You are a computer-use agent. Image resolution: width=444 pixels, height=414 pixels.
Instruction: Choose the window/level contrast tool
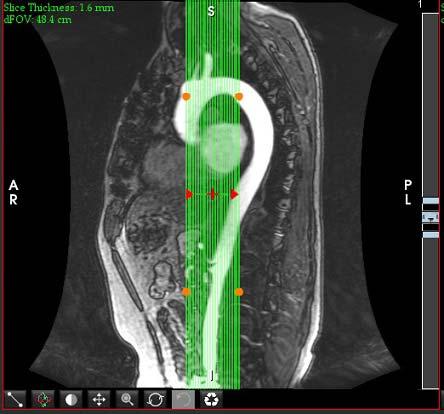click(71, 399)
